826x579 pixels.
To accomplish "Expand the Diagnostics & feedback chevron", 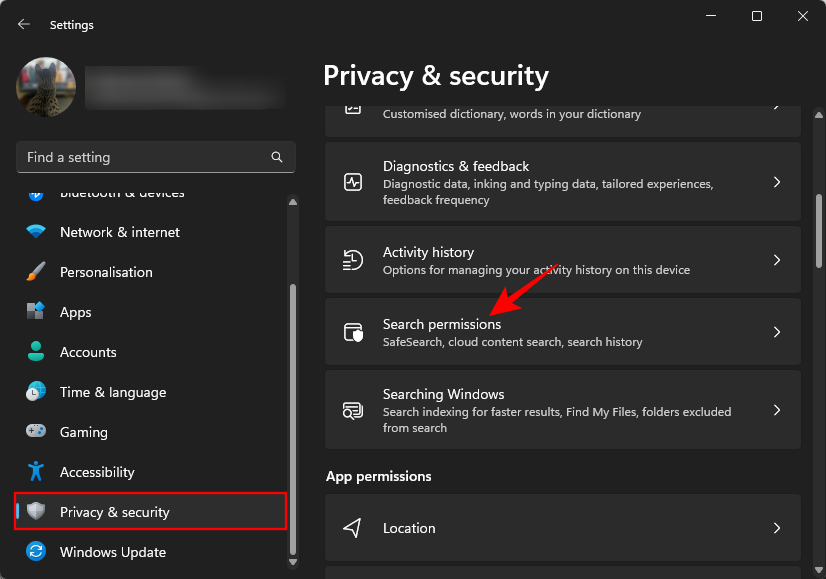I will click(x=777, y=182).
